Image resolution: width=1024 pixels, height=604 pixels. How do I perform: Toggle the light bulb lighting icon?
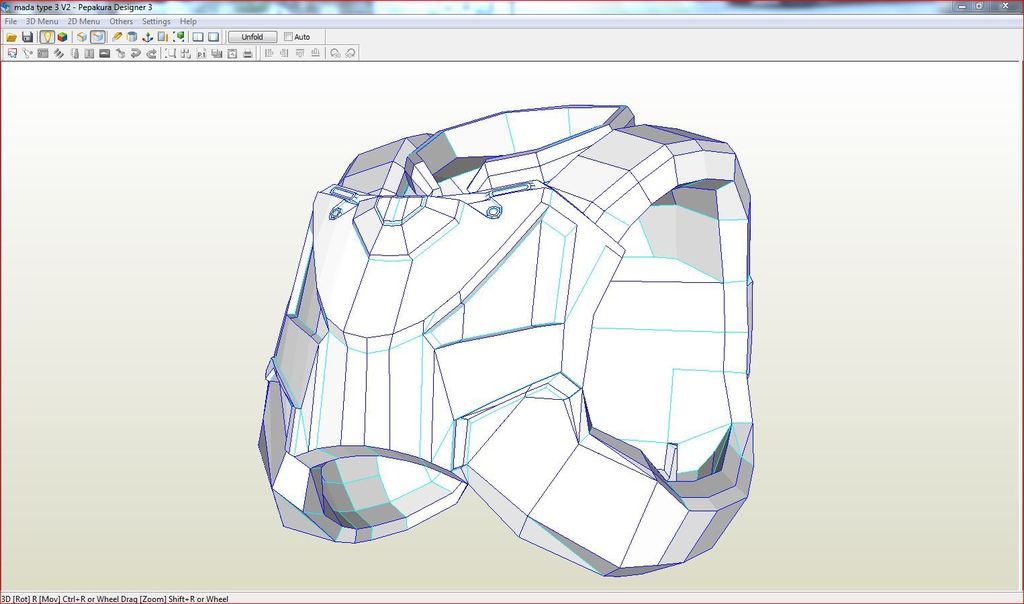coord(46,37)
